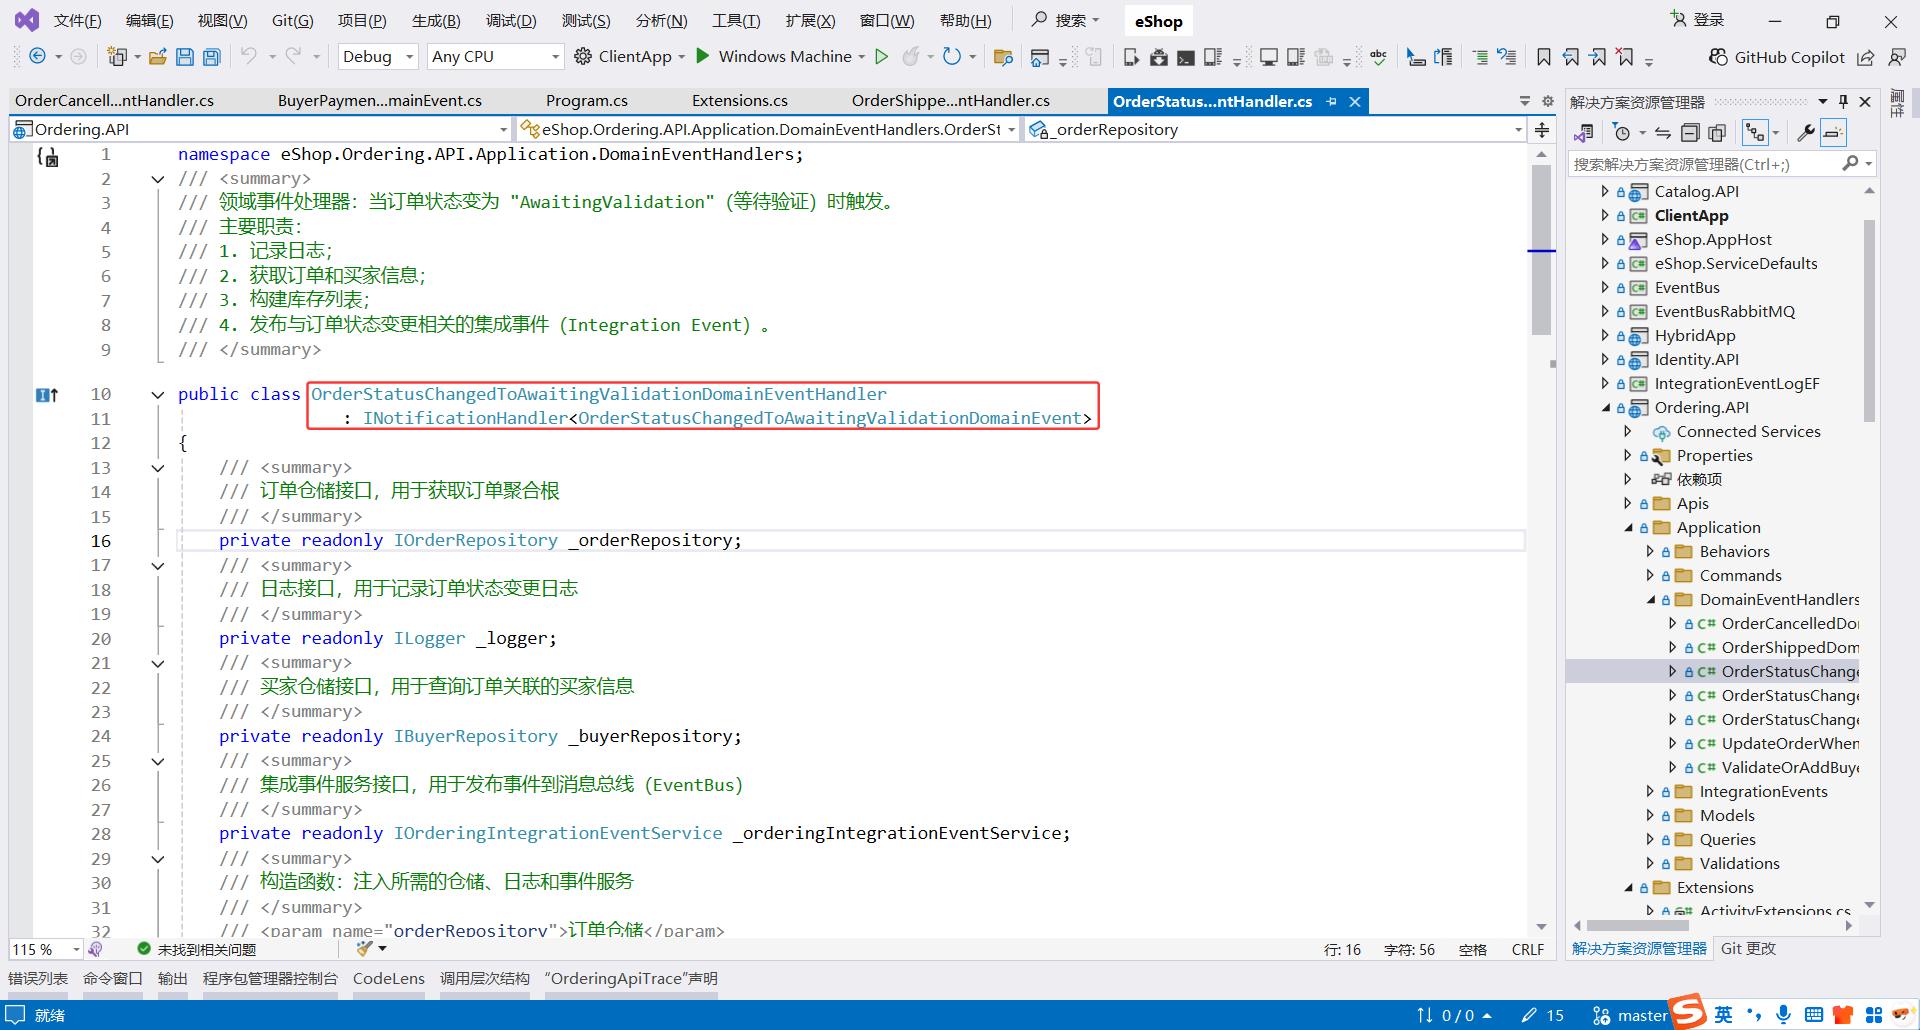Viewport: 1920px width, 1030px height.
Task: Start without debugging using the outlined arrow
Action: [x=881, y=57]
